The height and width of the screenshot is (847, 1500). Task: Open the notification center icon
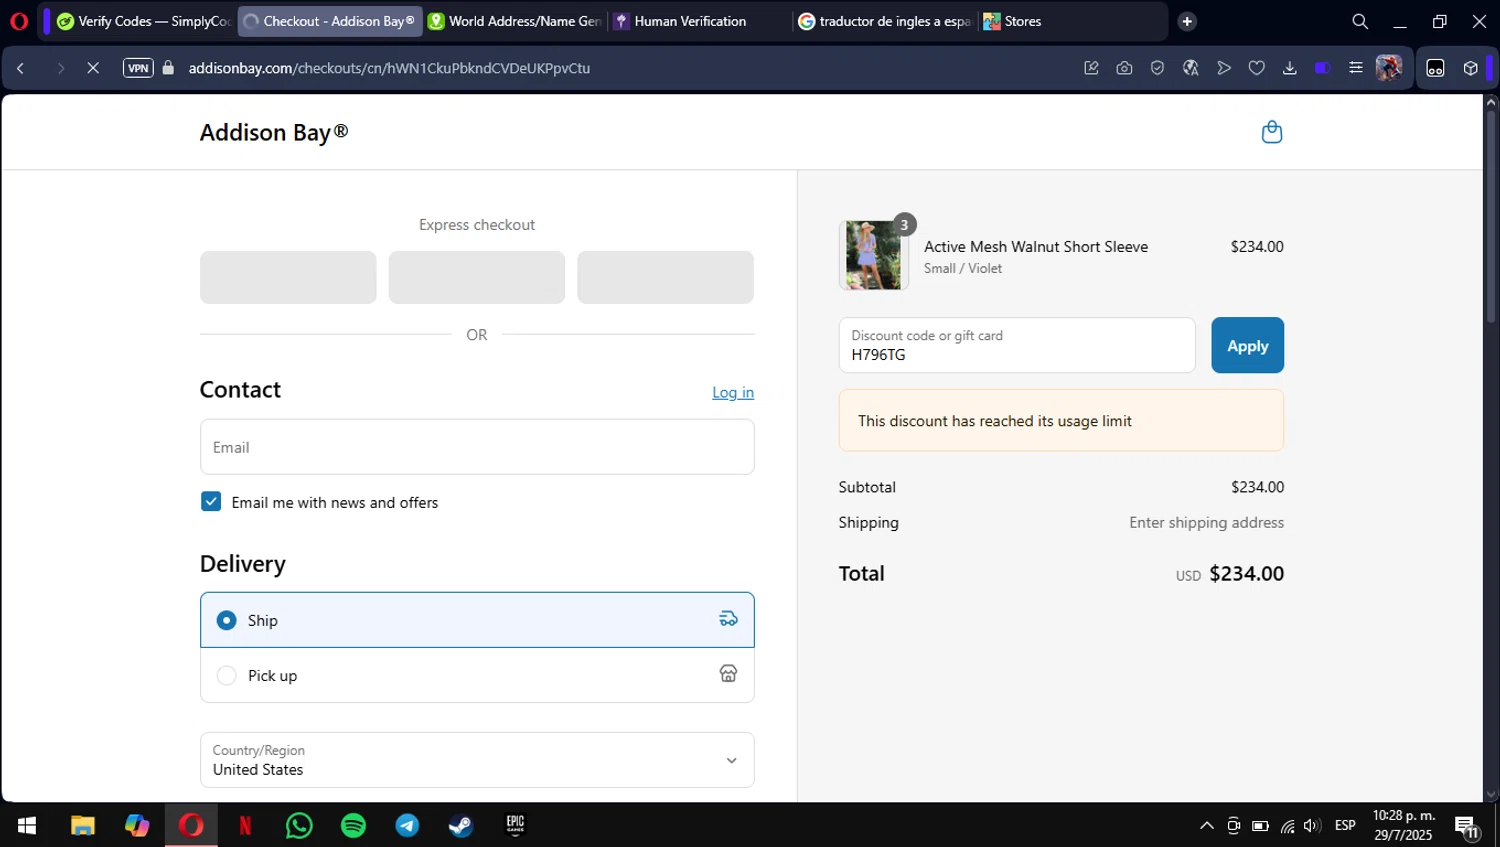(x=1467, y=826)
